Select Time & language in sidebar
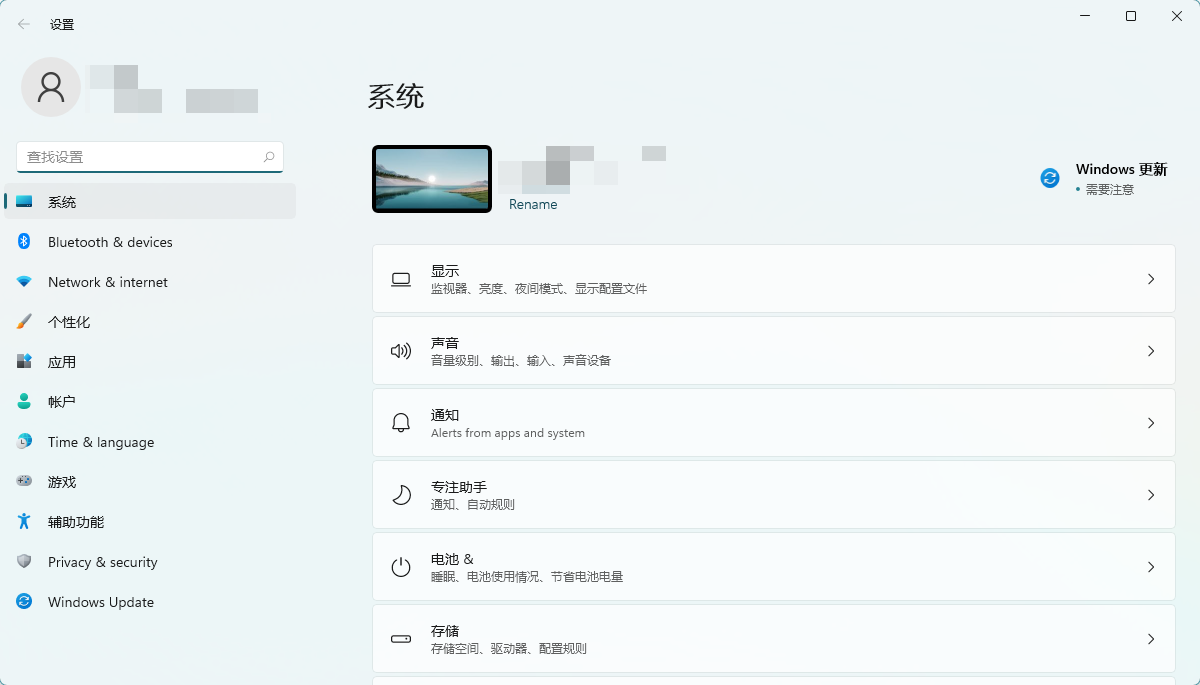1200x685 pixels. [x=101, y=442]
